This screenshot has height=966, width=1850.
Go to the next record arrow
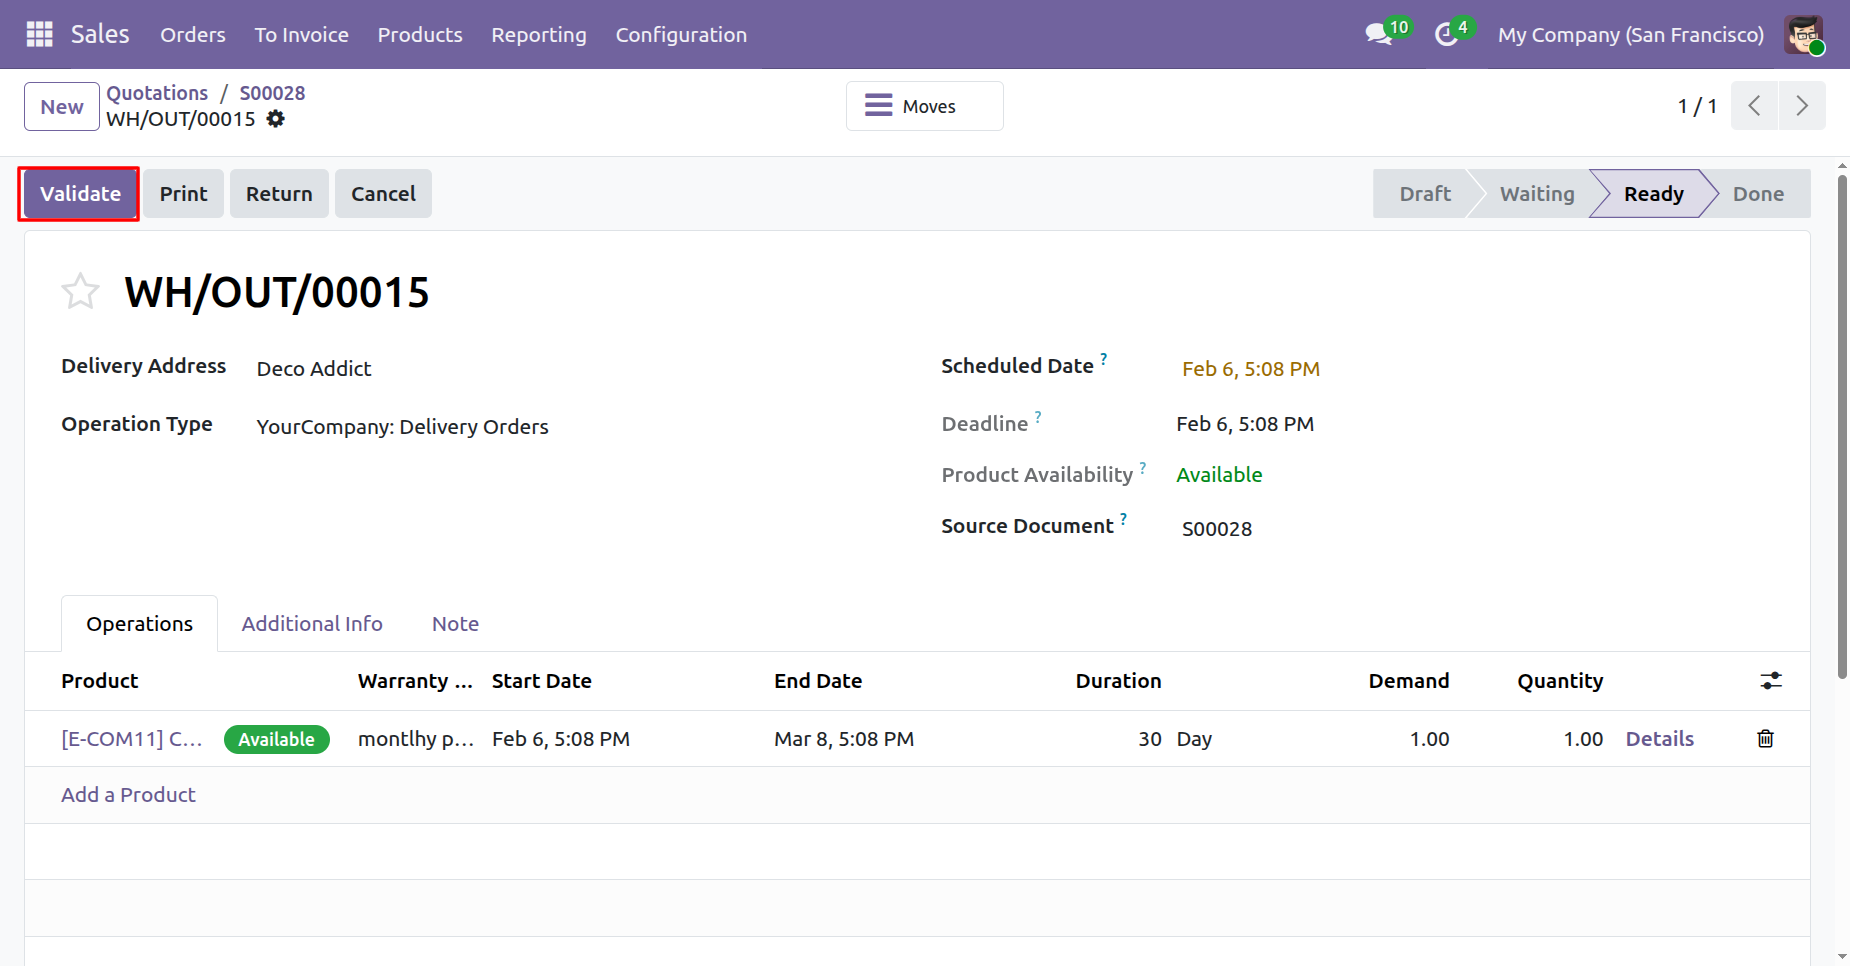coord(1801,106)
